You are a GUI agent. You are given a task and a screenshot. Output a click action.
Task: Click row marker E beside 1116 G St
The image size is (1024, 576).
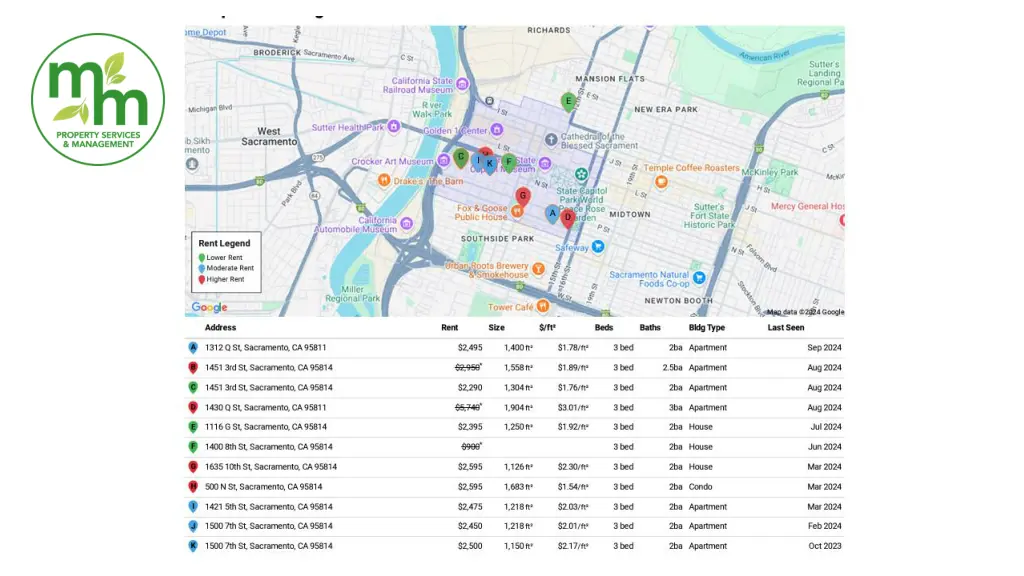pos(193,427)
